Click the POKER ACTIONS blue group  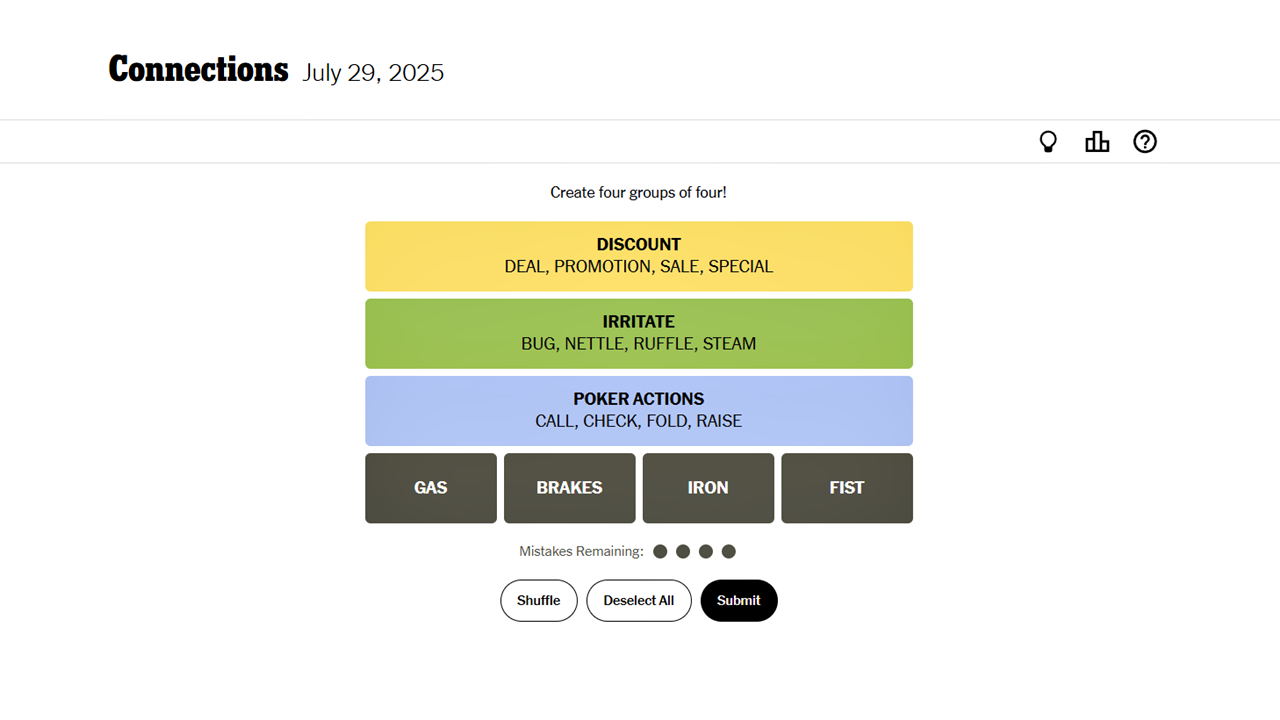[x=639, y=410]
